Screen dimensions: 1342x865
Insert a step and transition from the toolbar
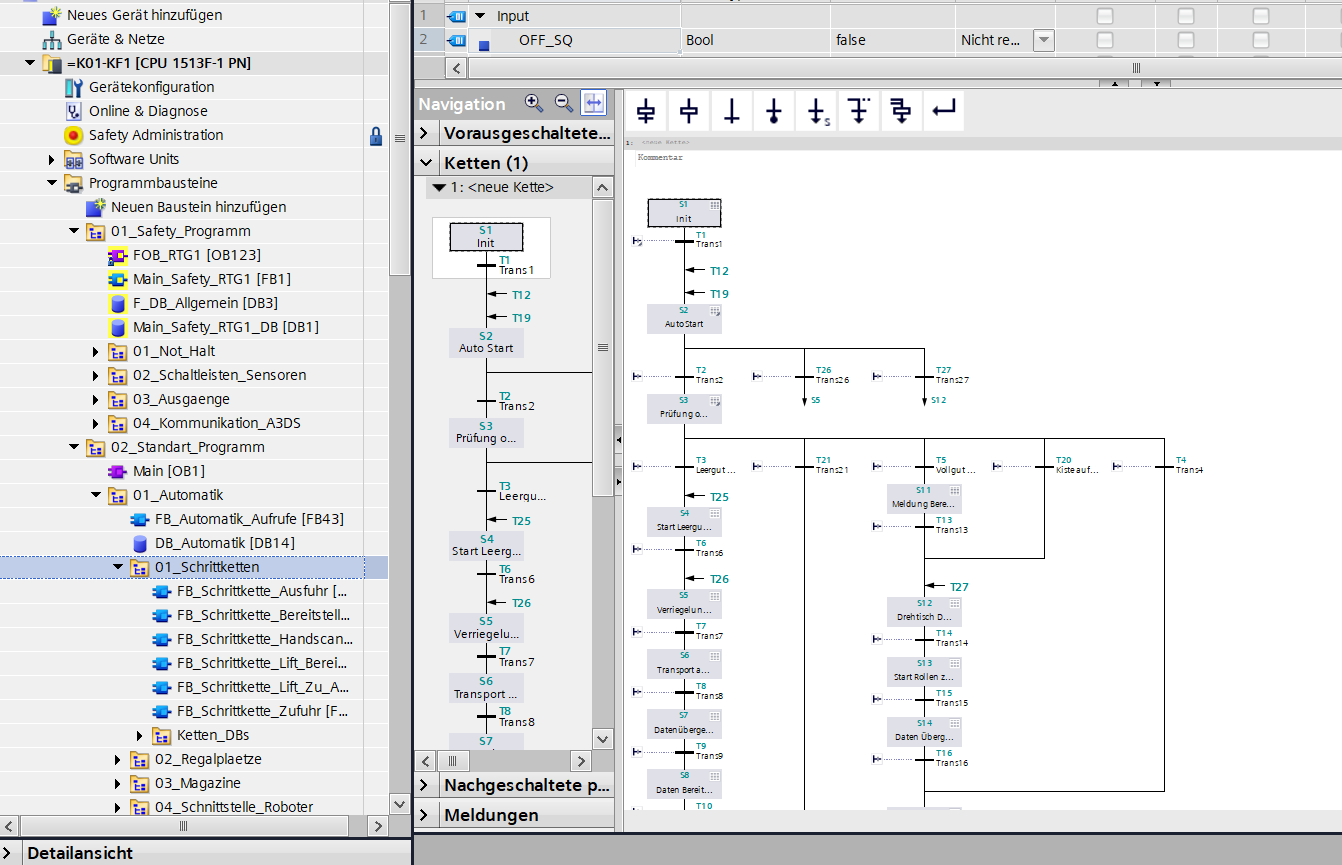(647, 111)
